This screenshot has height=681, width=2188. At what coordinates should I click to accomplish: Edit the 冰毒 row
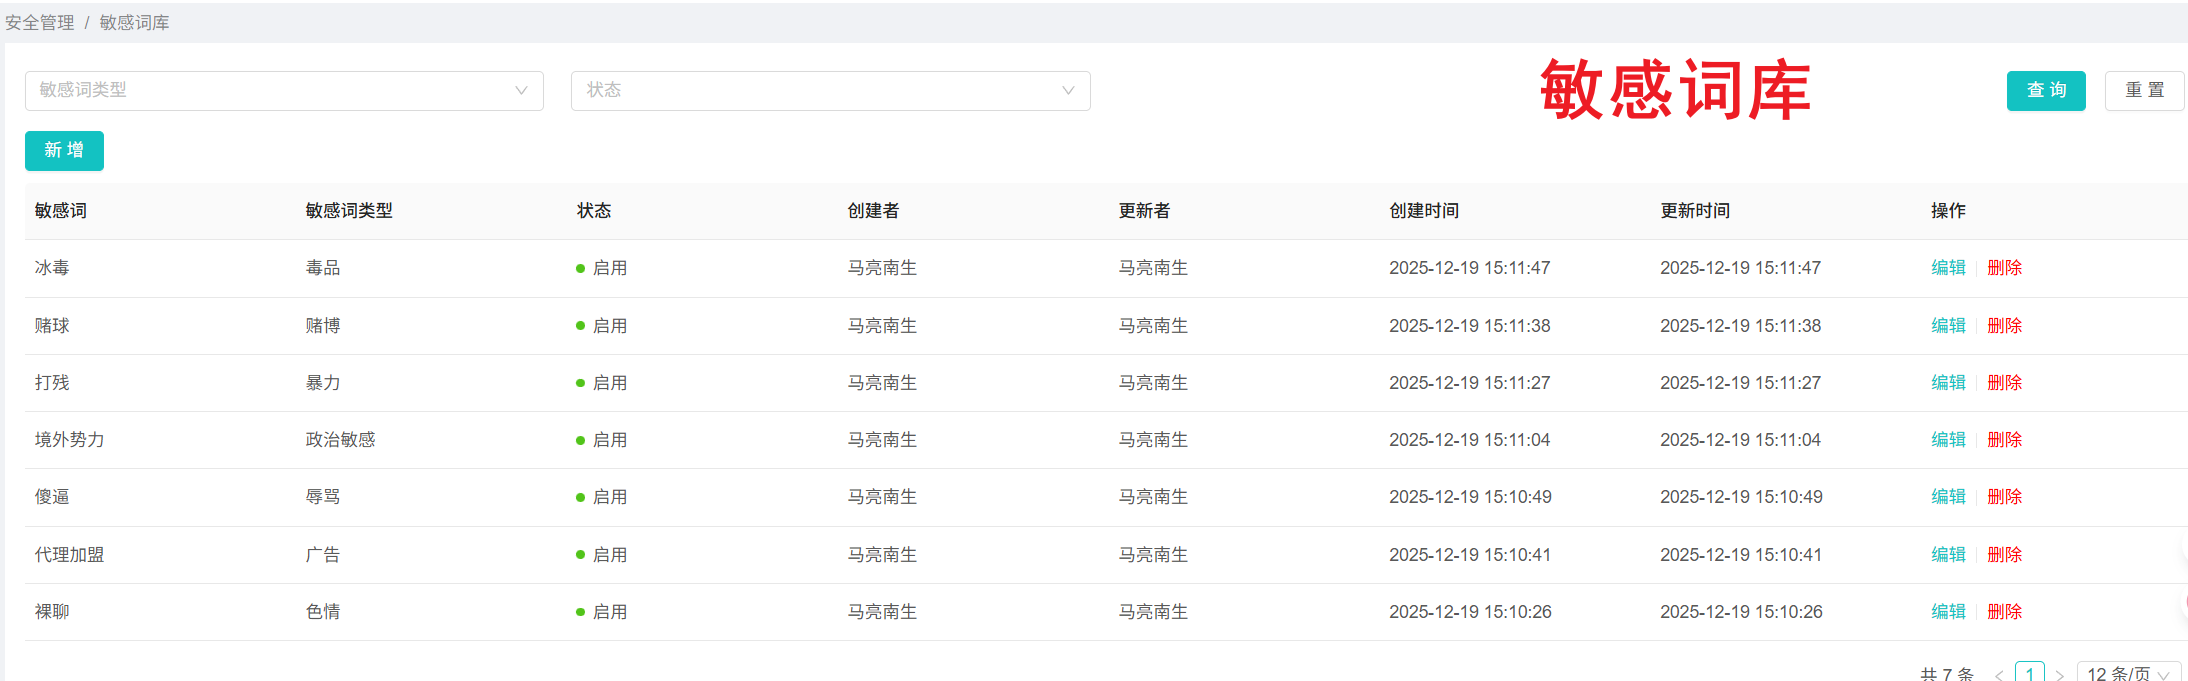click(x=1948, y=268)
